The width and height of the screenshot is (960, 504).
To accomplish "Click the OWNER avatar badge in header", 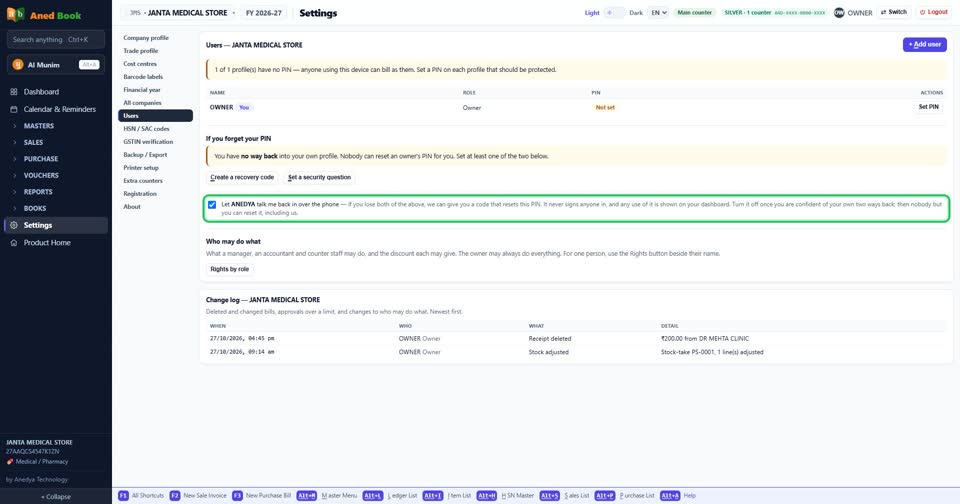I will [x=839, y=12].
